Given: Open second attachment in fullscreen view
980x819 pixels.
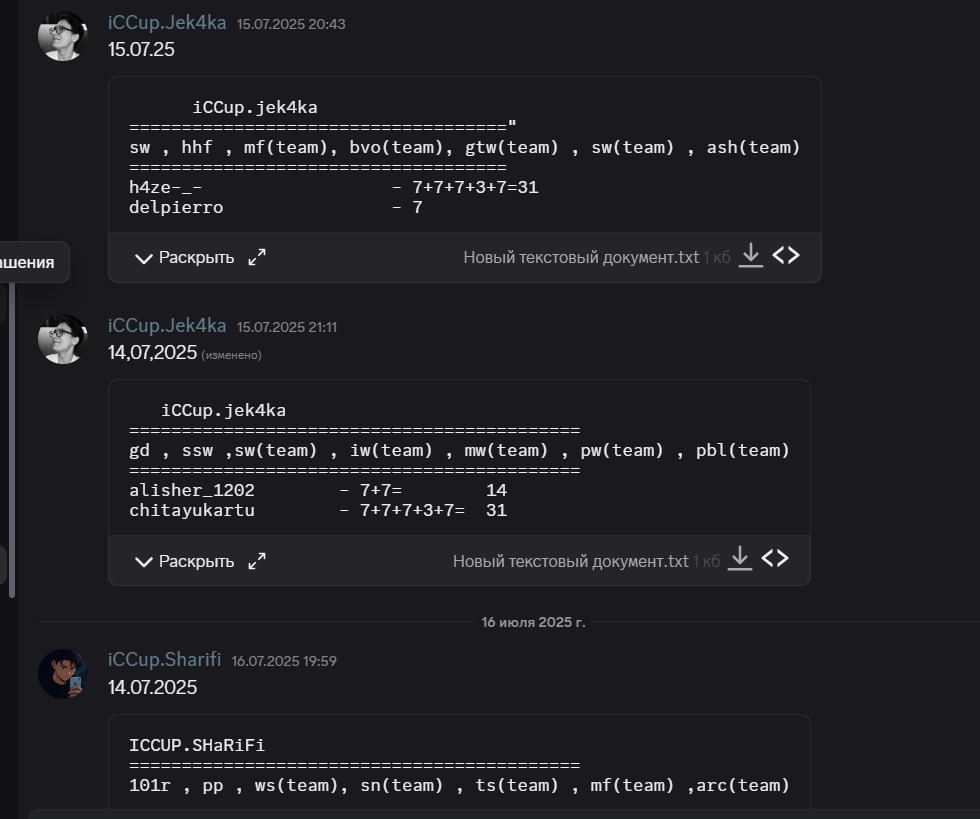Looking at the screenshot, I should [x=257, y=561].
